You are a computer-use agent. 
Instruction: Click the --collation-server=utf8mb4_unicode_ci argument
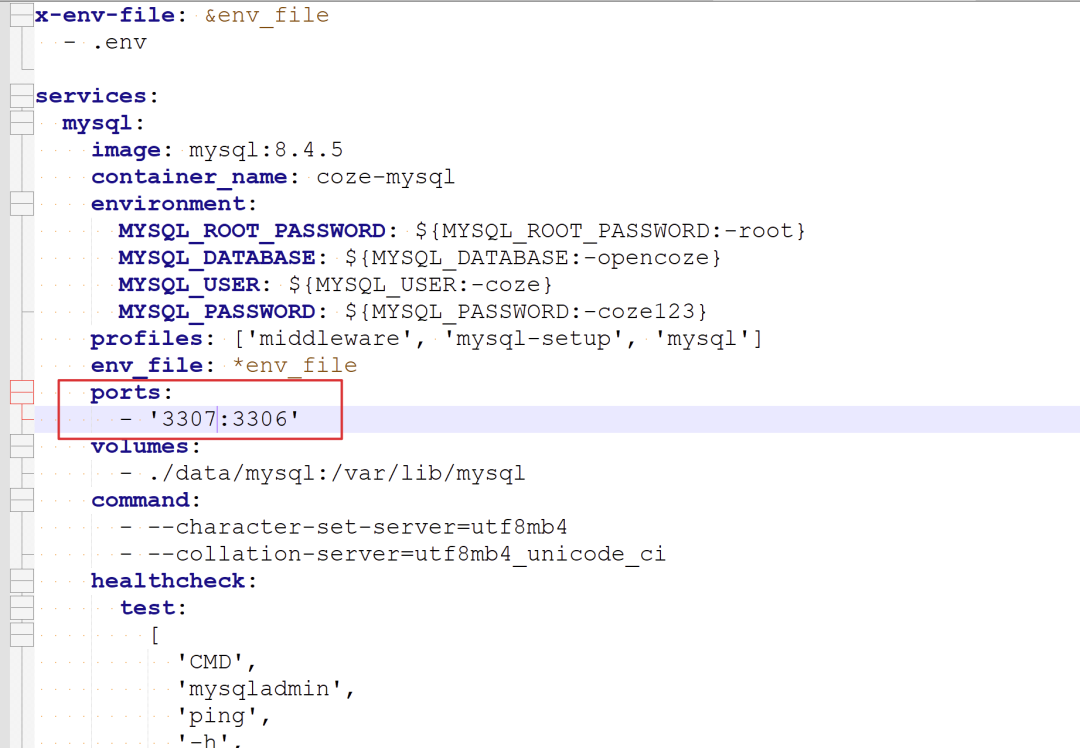click(x=407, y=554)
